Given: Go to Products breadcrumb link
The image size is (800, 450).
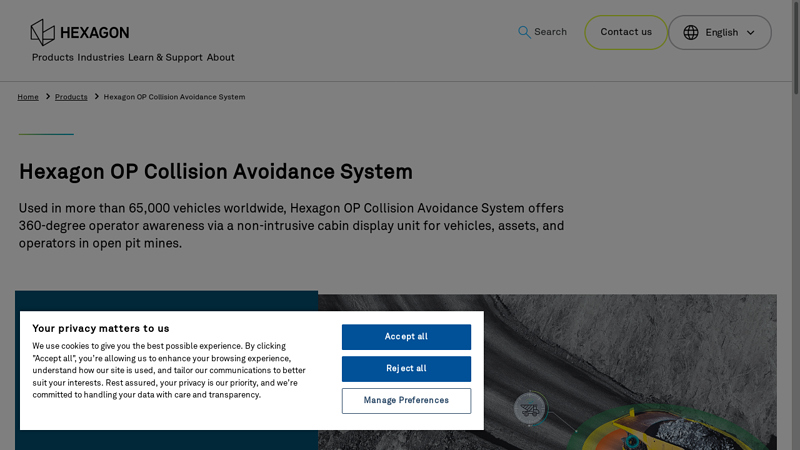Looking at the screenshot, I should click(71, 97).
